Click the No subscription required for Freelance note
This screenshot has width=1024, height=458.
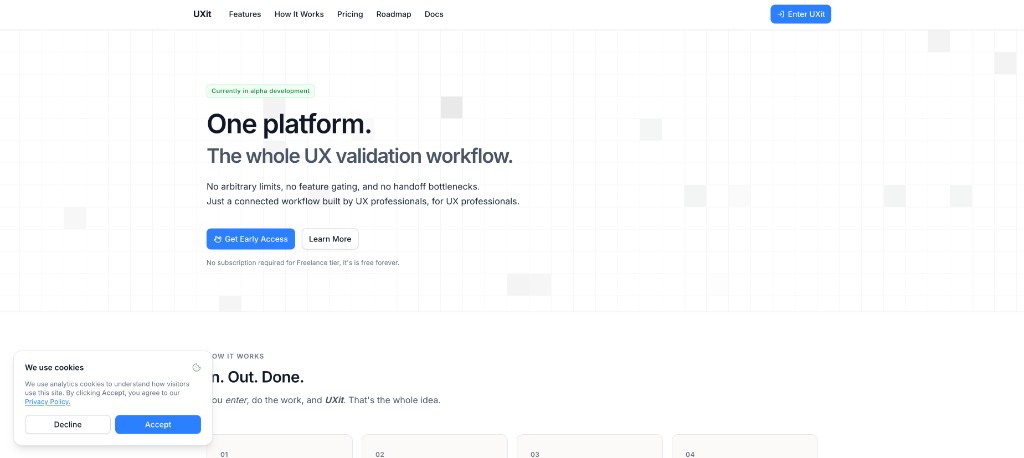pos(303,263)
